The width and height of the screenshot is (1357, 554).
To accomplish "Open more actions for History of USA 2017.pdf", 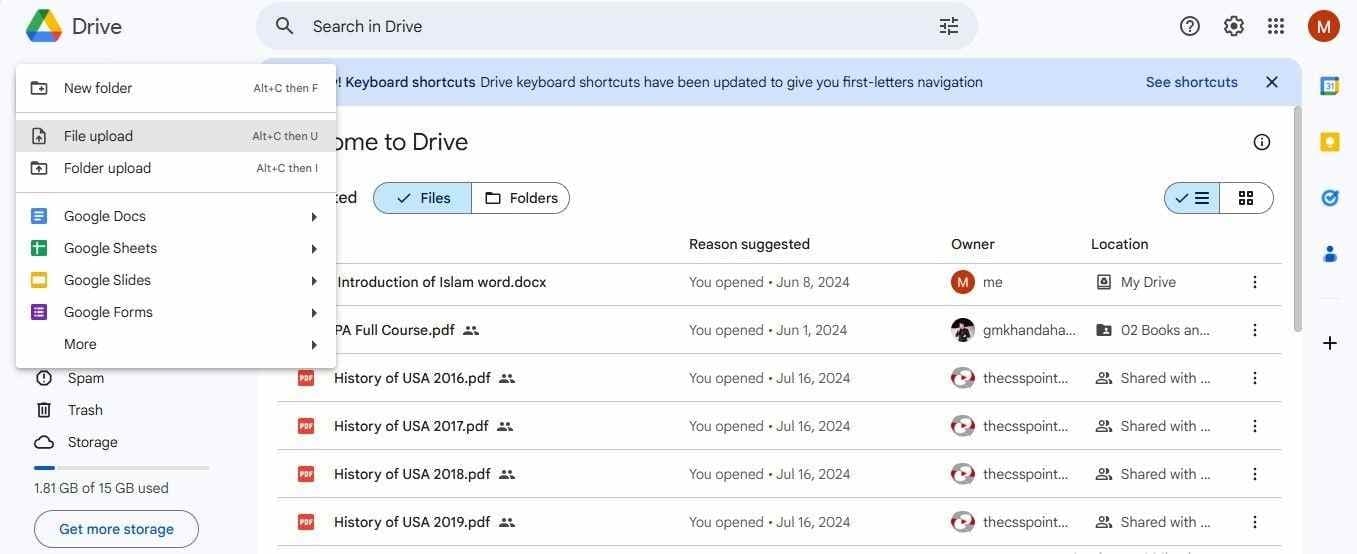I will coord(1255,426).
